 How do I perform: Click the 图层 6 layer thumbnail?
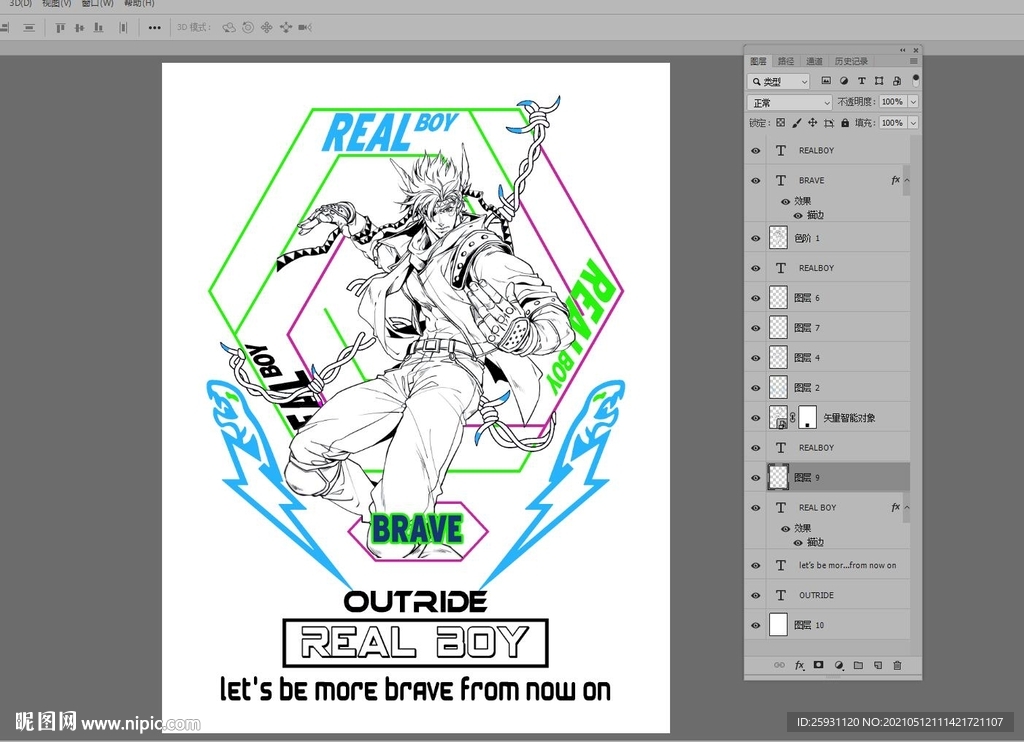coord(779,298)
